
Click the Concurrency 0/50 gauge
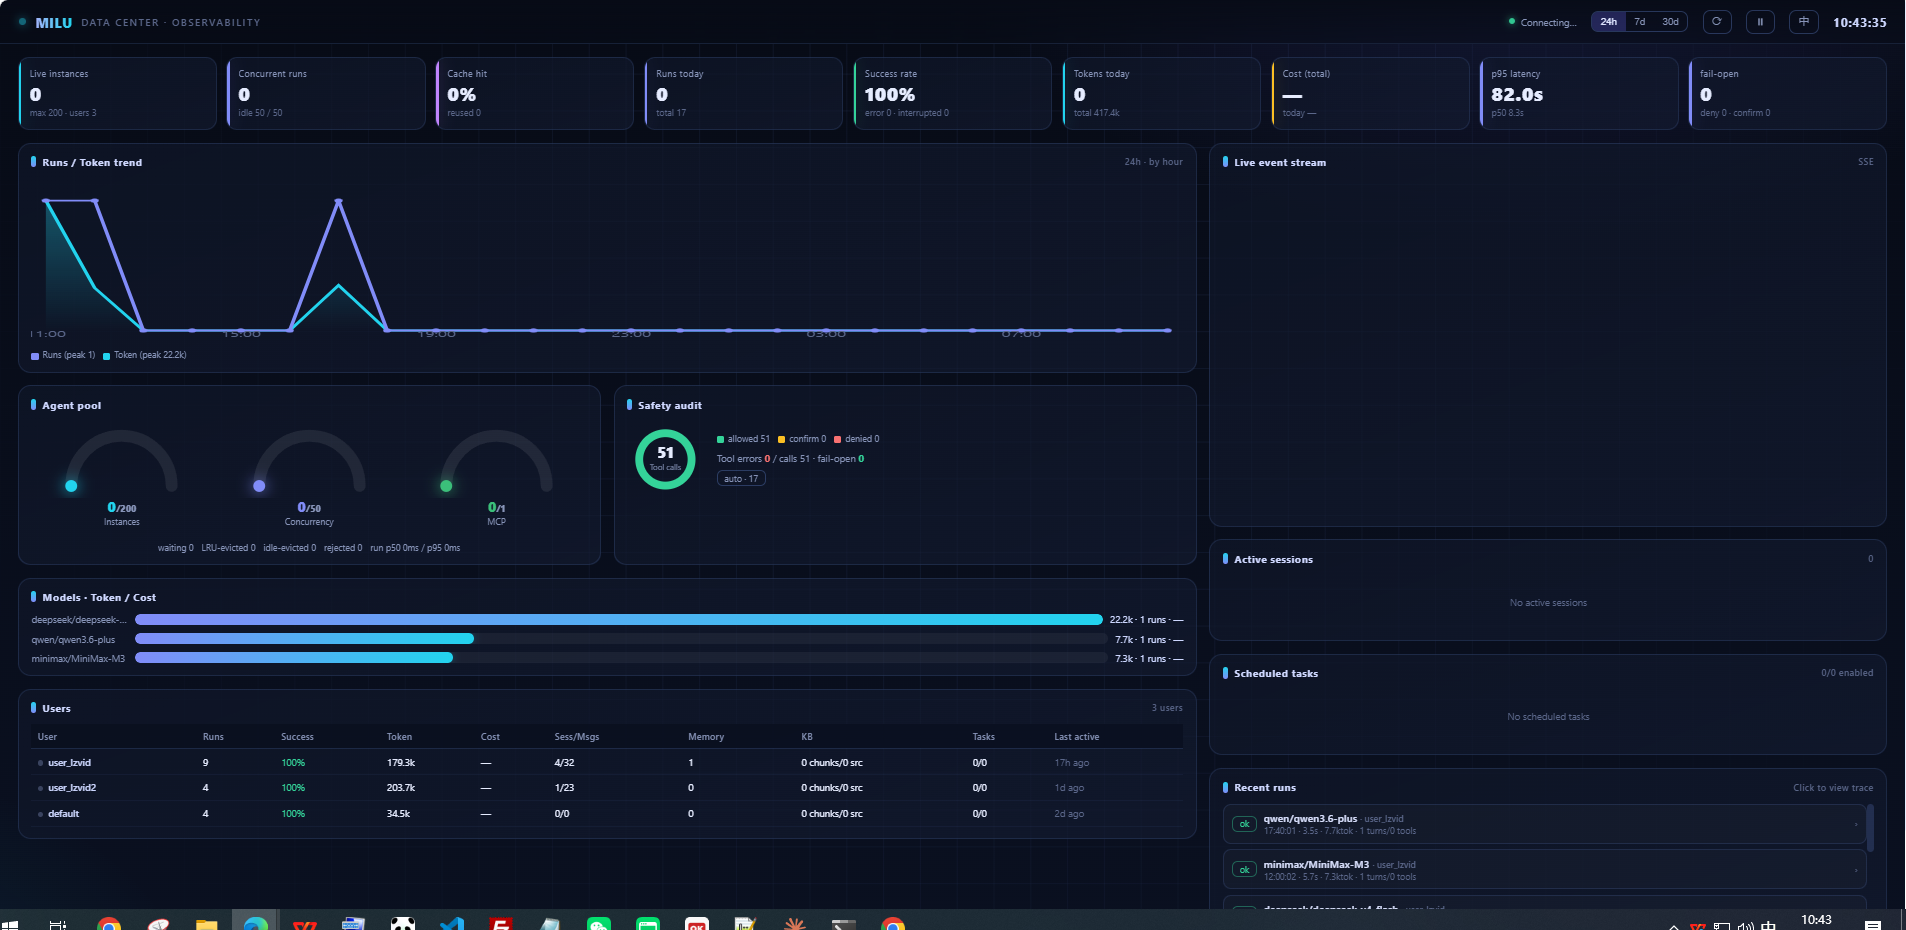[309, 477]
